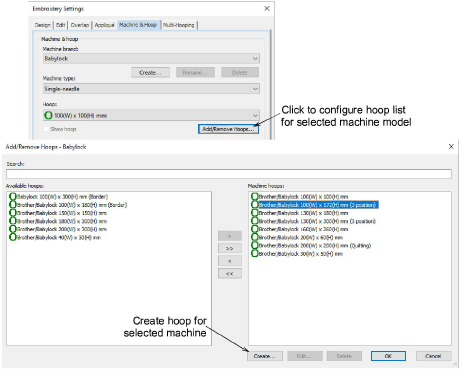The height and width of the screenshot is (372, 467).
Task: Switch to the Design tab
Action: [x=43, y=25]
